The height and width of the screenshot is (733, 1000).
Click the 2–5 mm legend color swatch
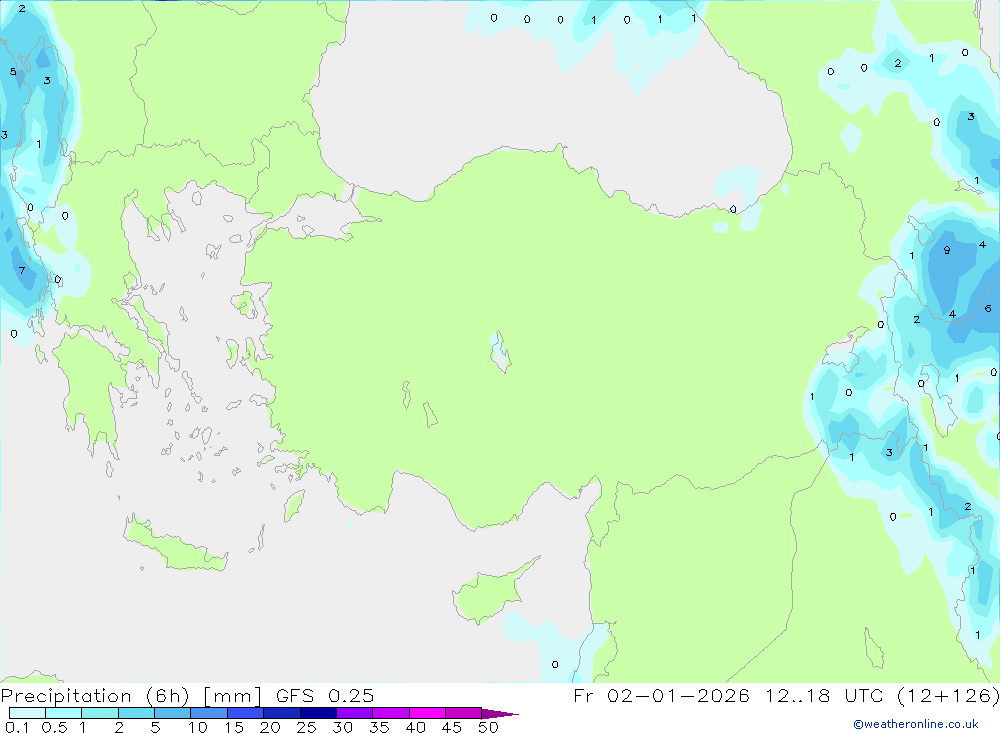click(136, 713)
